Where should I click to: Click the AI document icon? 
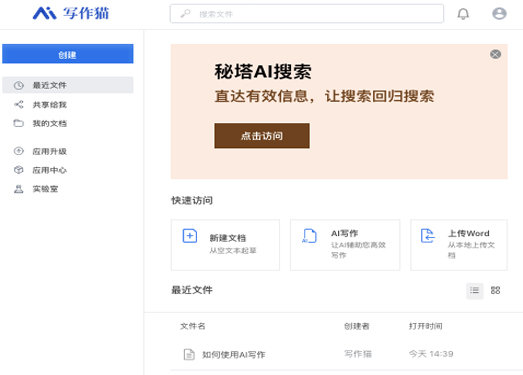pyautogui.click(x=309, y=236)
